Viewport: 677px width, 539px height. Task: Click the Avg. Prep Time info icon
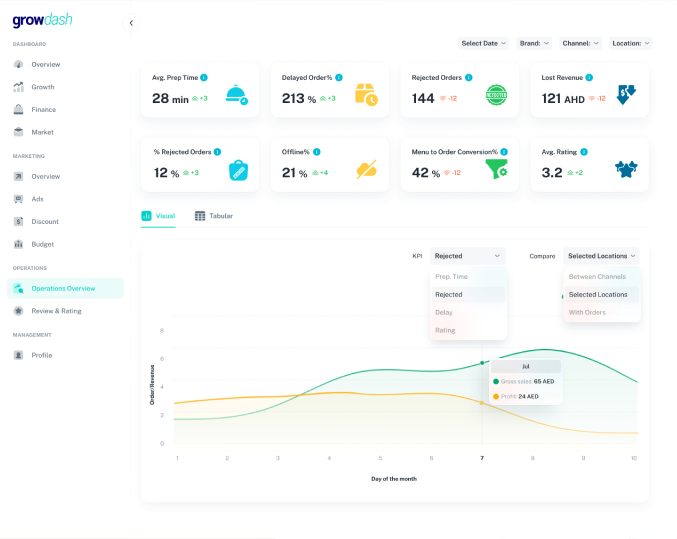(x=204, y=78)
